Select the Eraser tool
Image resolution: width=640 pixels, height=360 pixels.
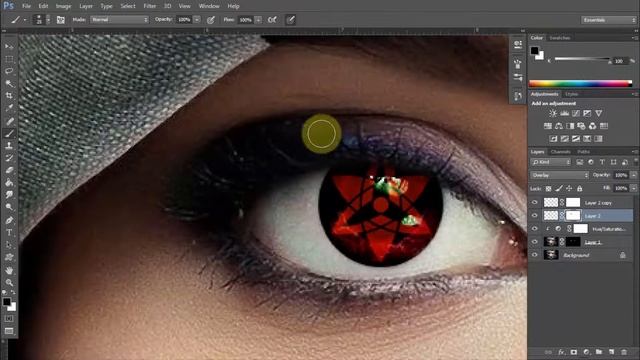[x=9, y=170]
